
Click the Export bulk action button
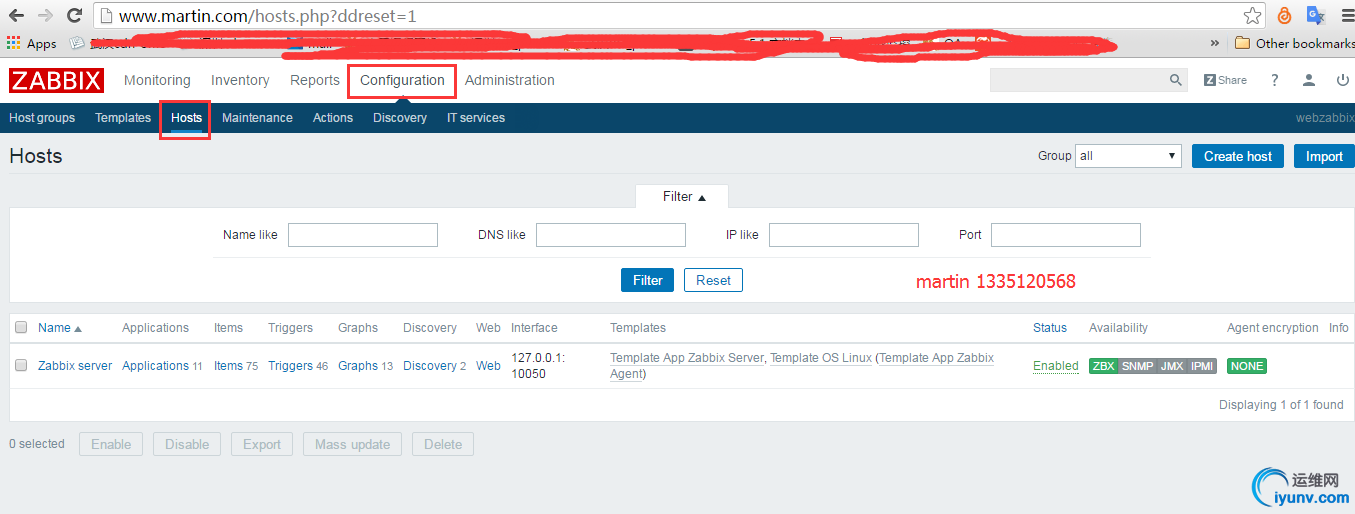click(x=262, y=444)
